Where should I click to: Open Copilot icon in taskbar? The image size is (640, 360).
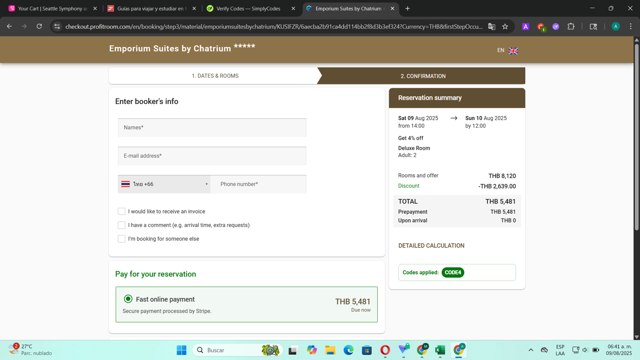pyautogui.click(x=312, y=350)
